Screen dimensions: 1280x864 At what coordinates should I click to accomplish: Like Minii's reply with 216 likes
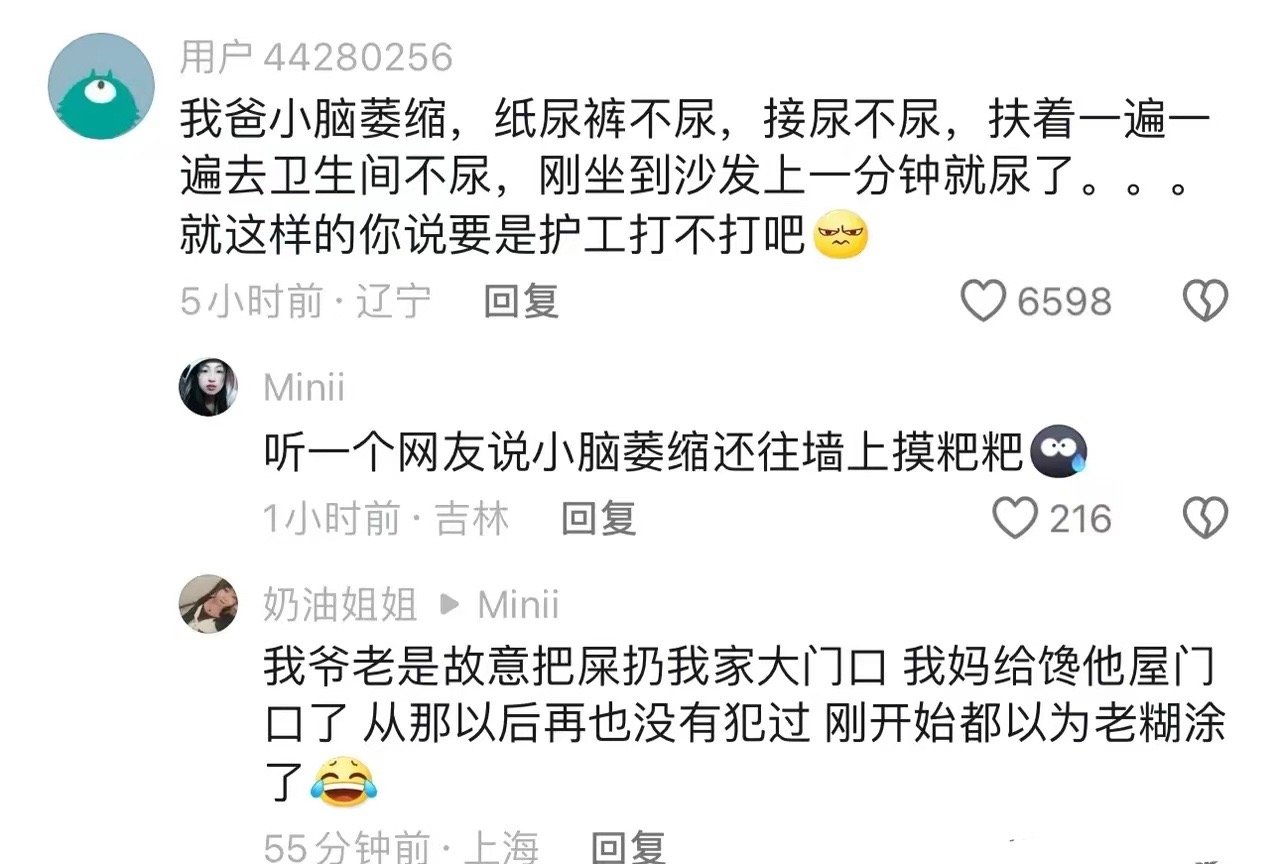[1014, 518]
